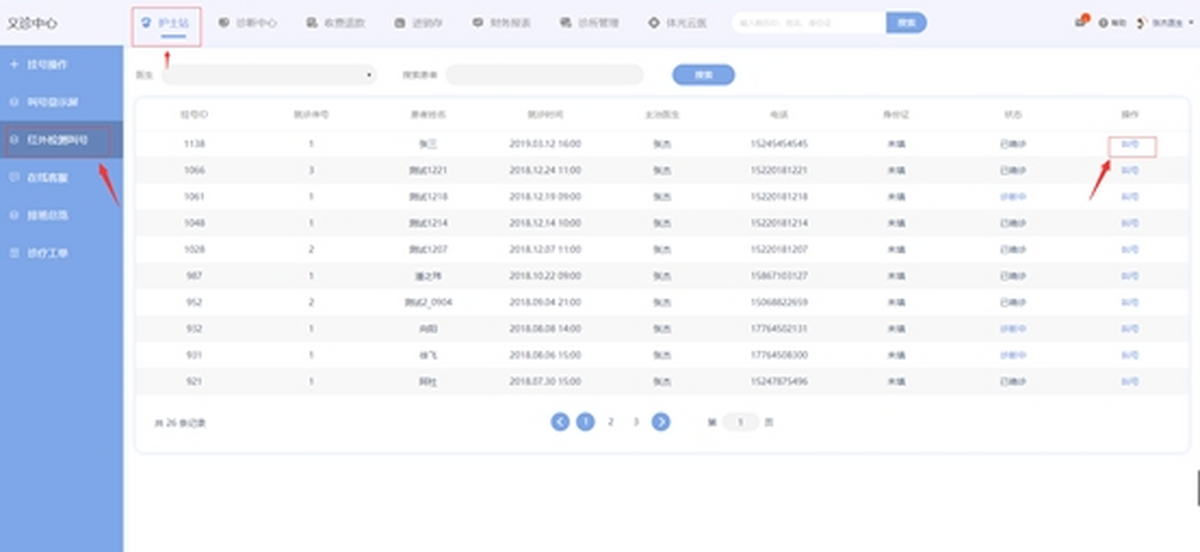
Task: Click the previous page arrow
Action: tap(560, 422)
